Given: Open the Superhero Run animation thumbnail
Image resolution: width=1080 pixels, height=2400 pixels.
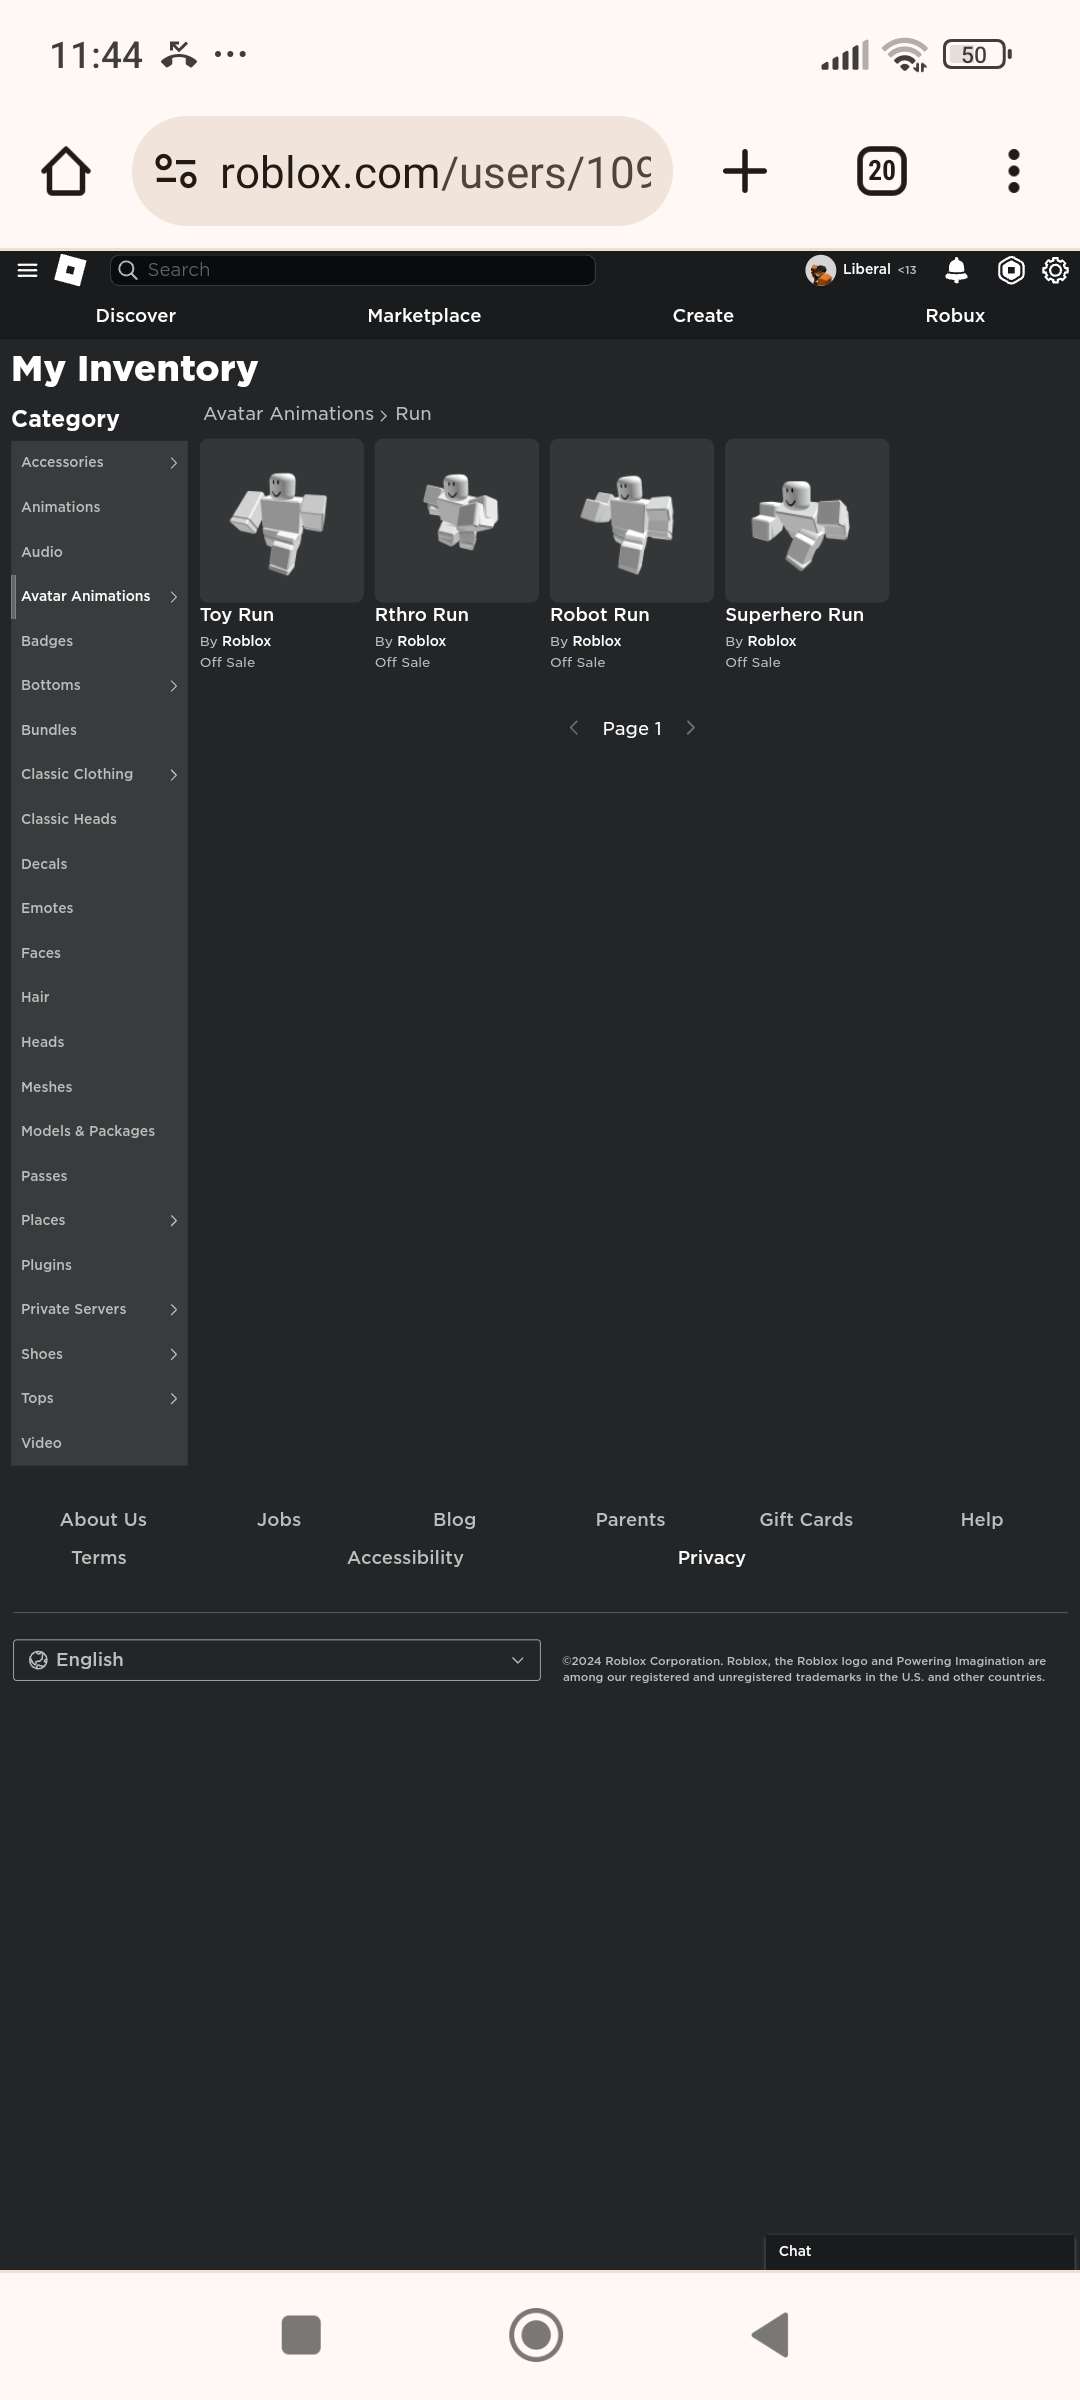Looking at the screenshot, I should point(807,521).
